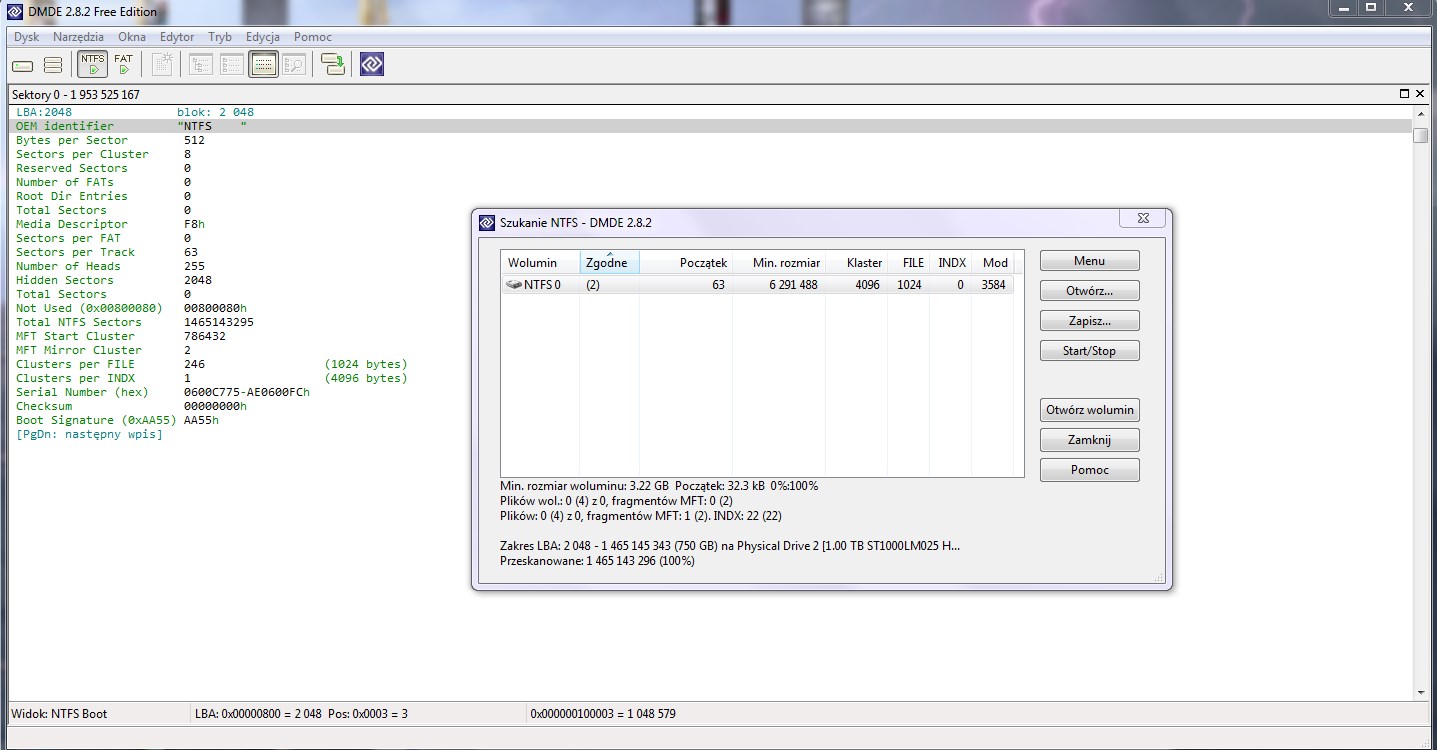Click the blue DMDE logo toolbar icon
Image resolution: width=1437 pixels, height=750 pixels.
click(372, 65)
